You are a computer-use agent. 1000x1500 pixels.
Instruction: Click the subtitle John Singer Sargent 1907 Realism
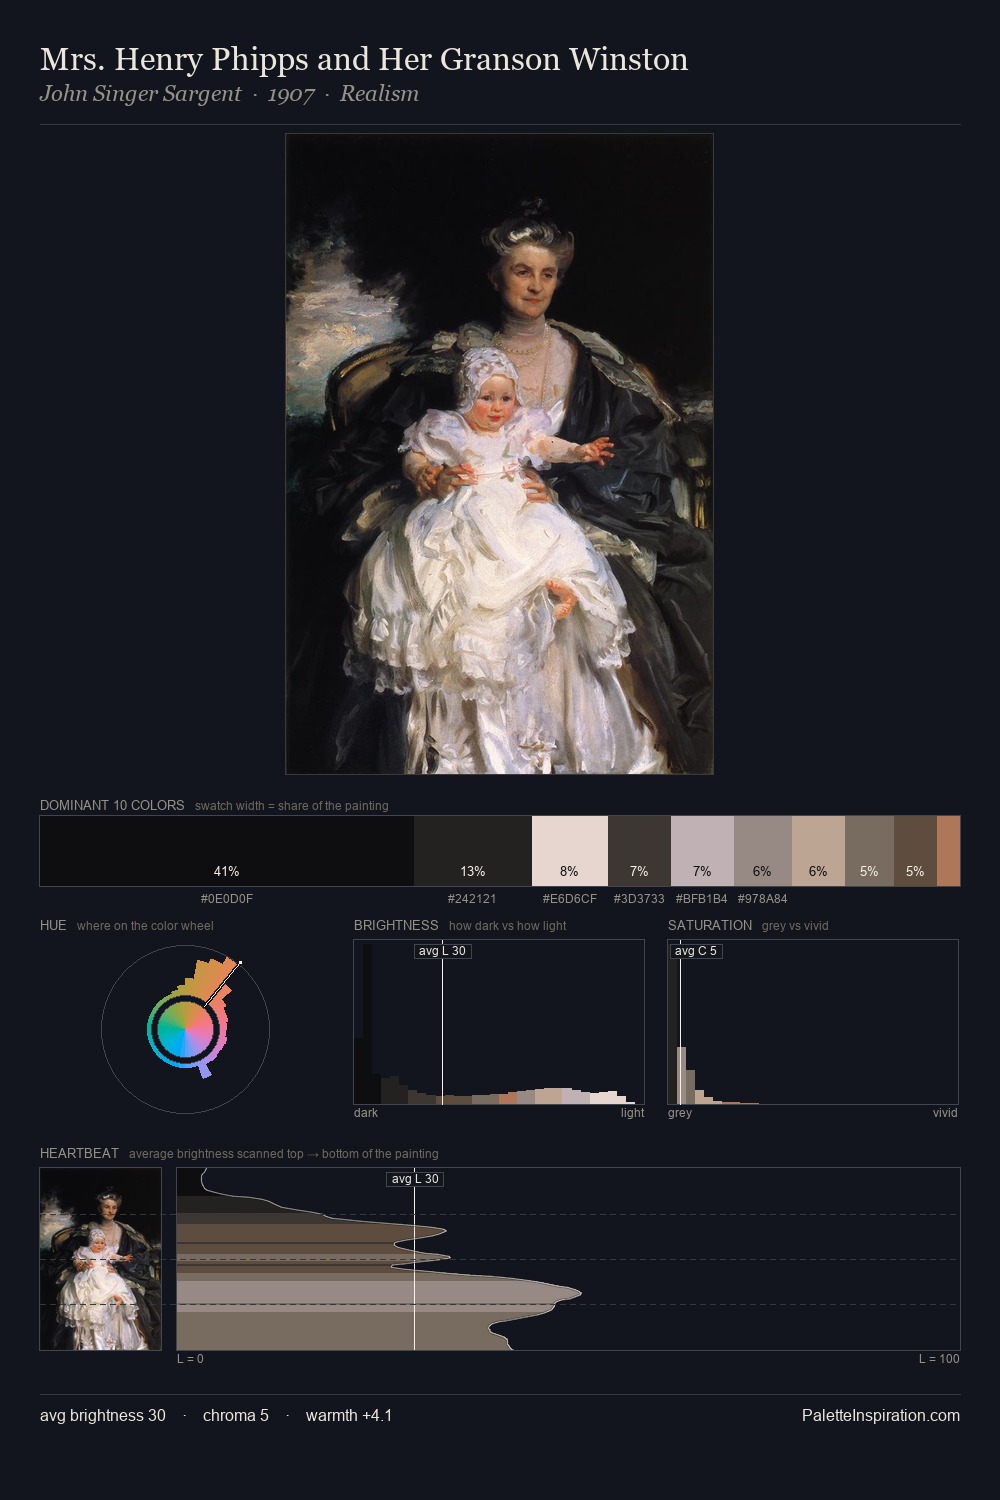(229, 94)
